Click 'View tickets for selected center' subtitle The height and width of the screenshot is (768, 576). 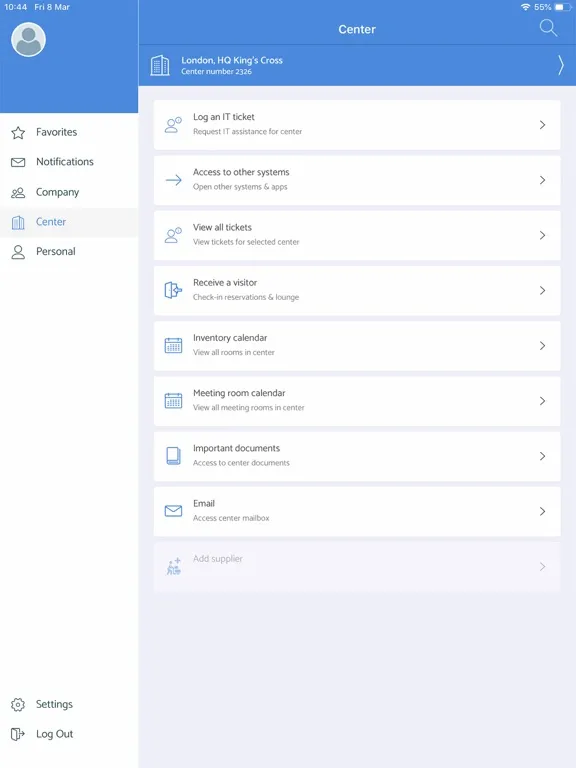[x=246, y=242]
